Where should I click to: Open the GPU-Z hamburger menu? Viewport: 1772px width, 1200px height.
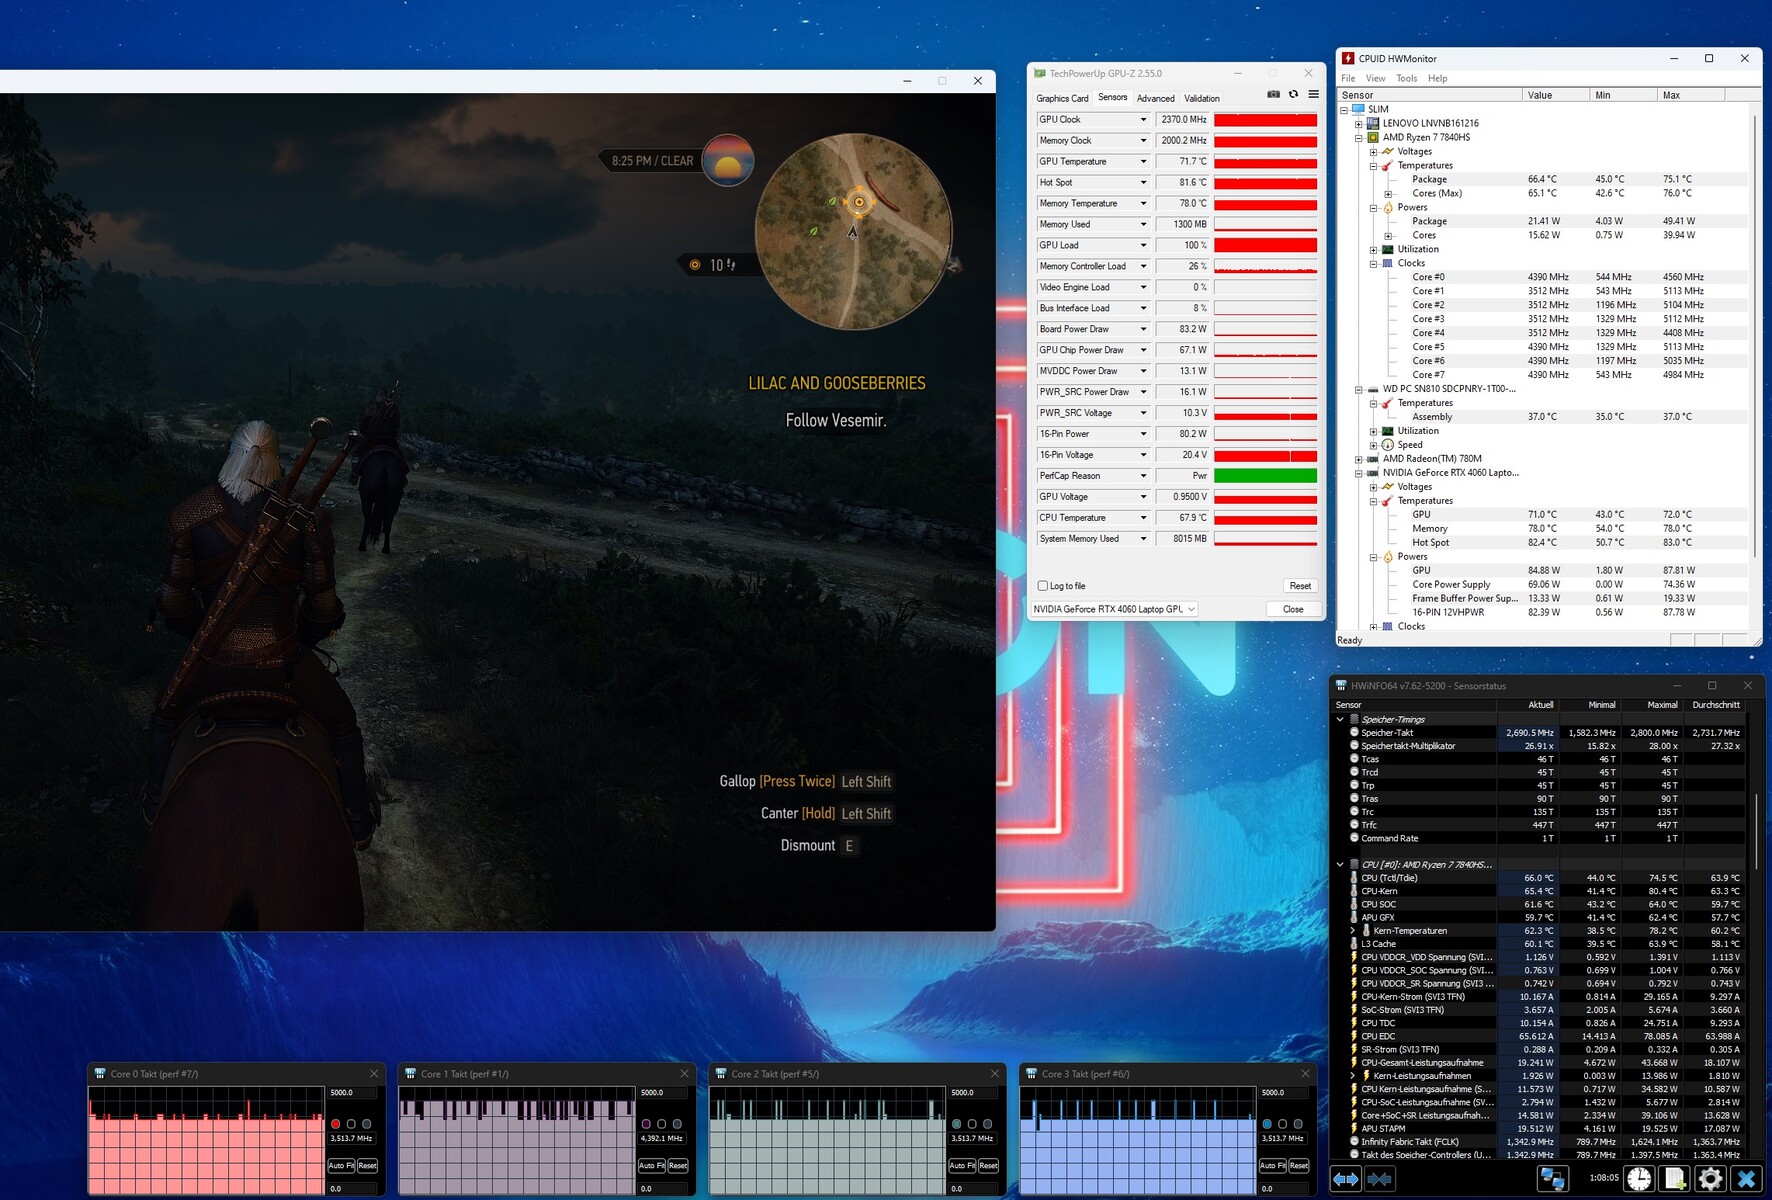[x=1313, y=94]
